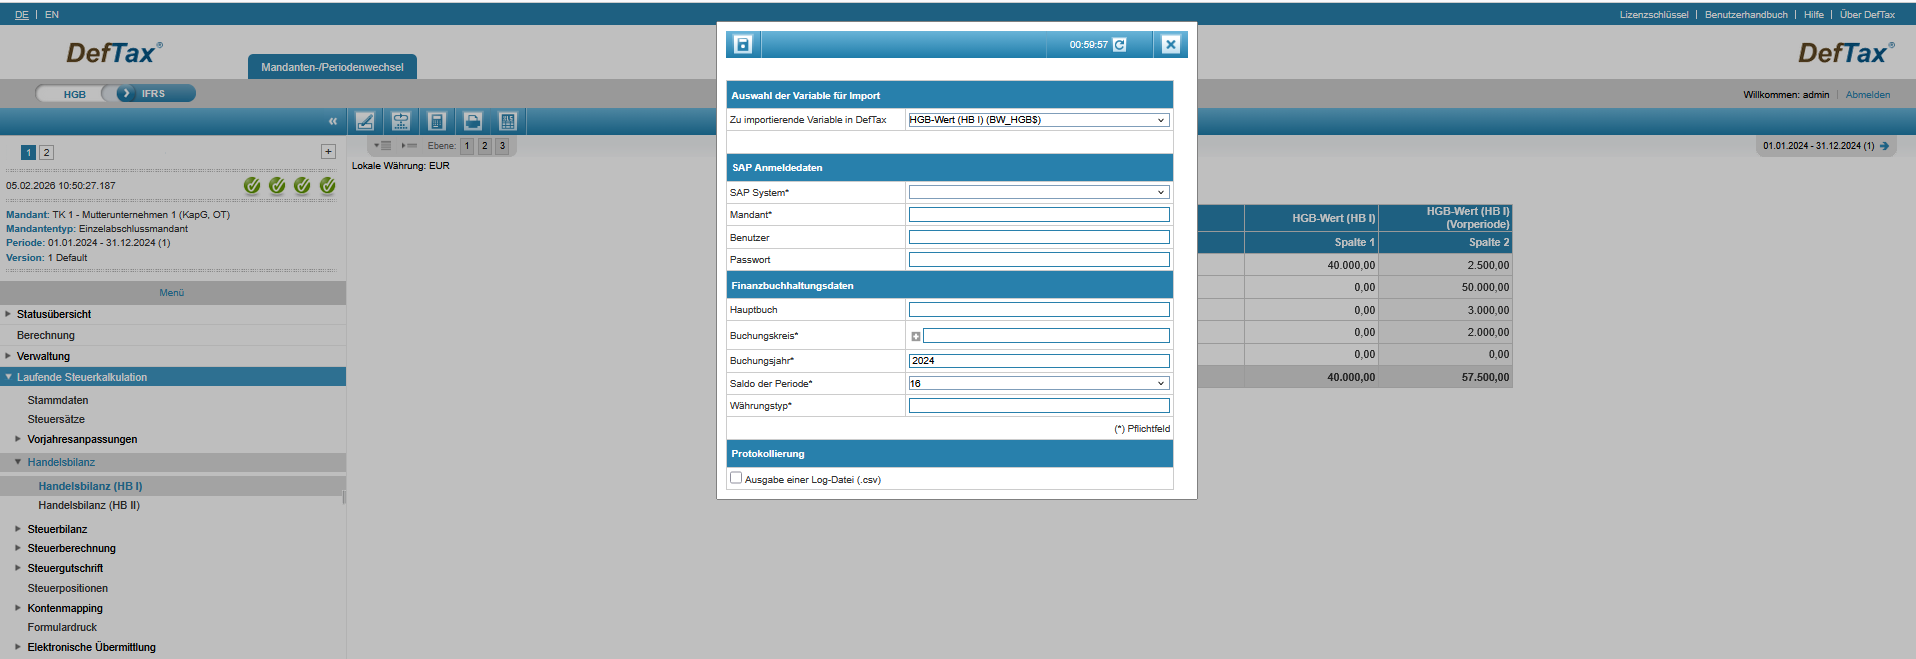Image resolution: width=1916 pixels, height=659 pixels.
Task: Switch to HGB mode
Action: click(75, 94)
